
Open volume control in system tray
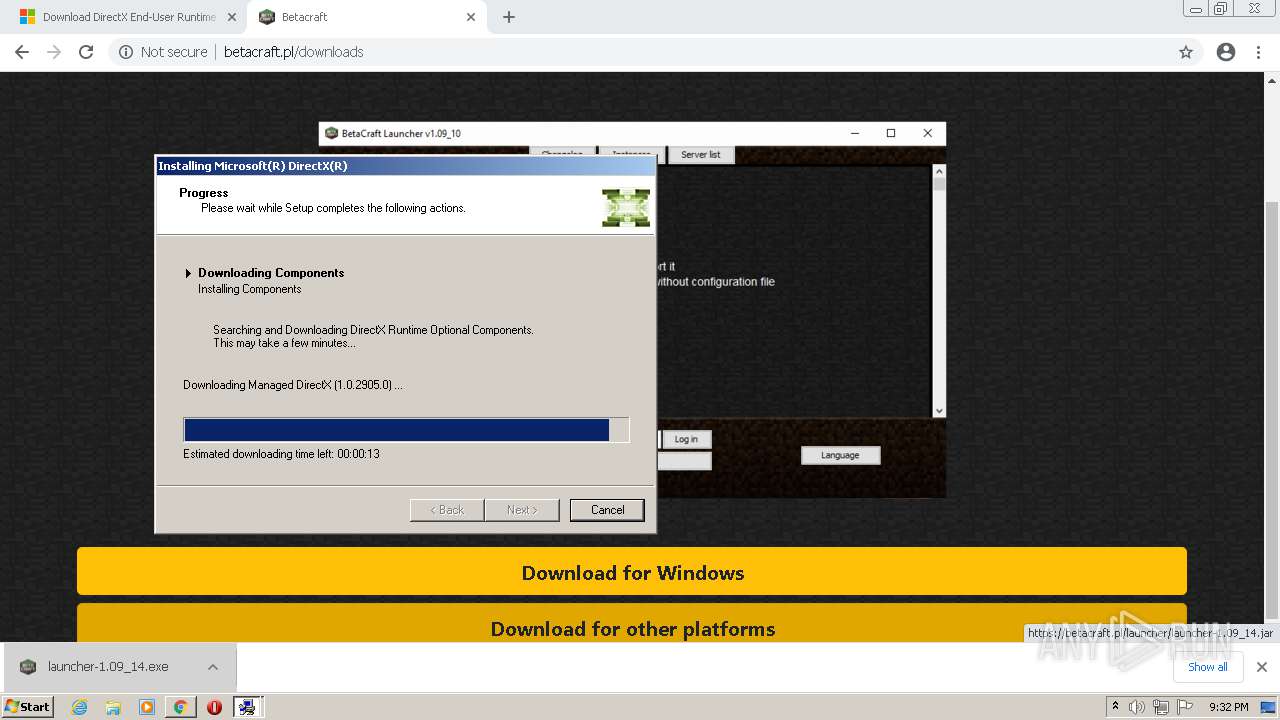point(1137,707)
